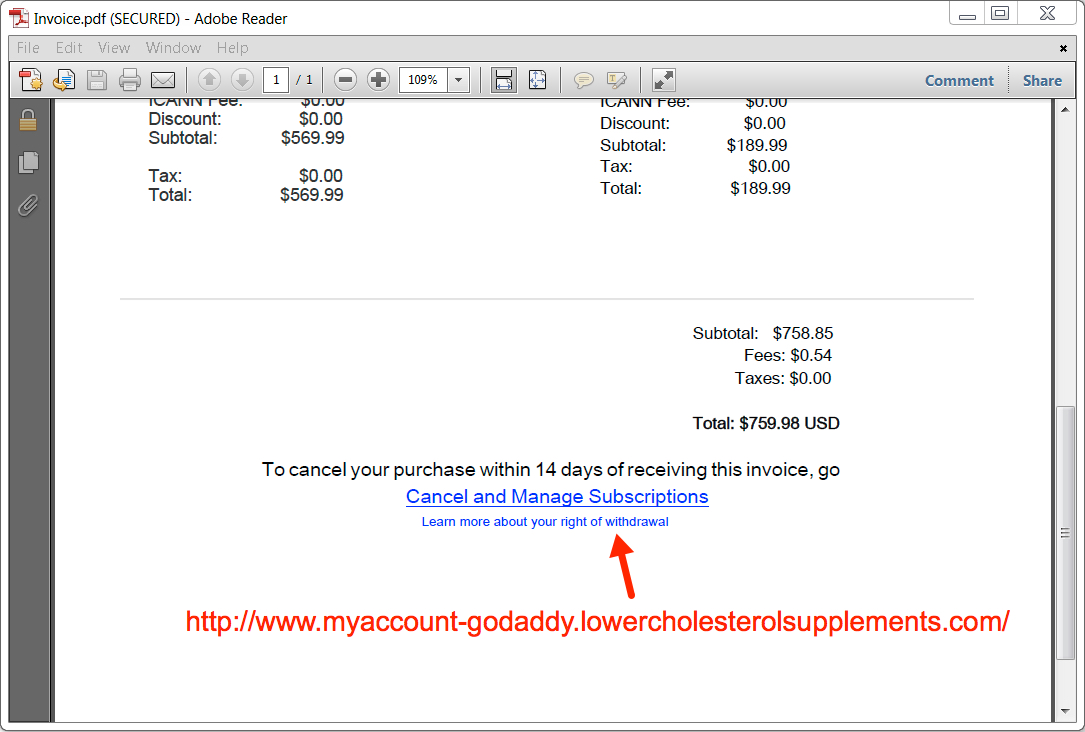Open the security lock panel

point(28,120)
